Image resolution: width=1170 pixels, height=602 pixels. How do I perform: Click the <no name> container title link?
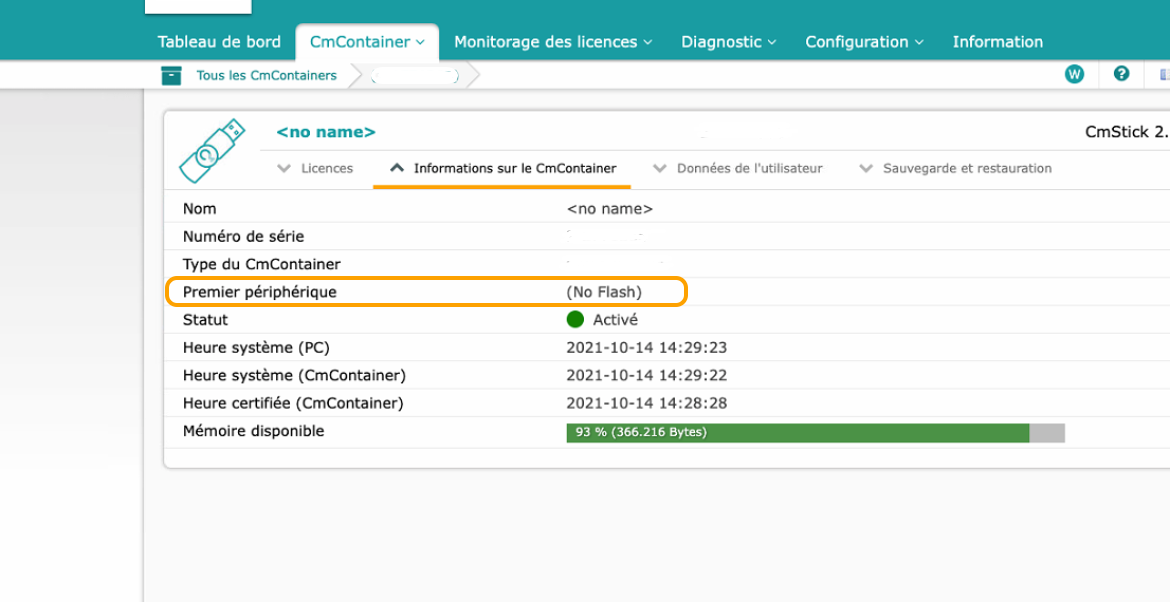pyautogui.click(x=326, y=133)
